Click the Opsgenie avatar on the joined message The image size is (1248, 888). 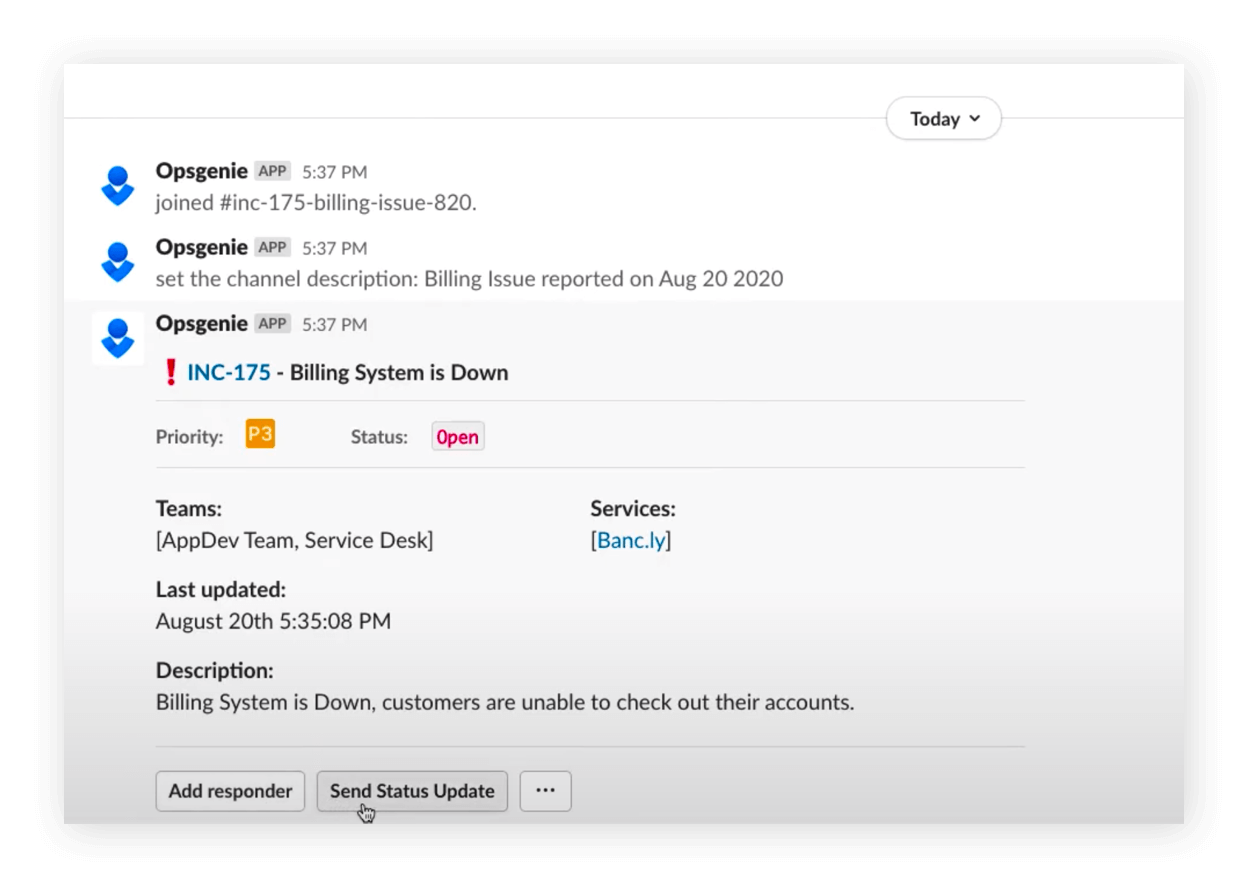point(117,186)
